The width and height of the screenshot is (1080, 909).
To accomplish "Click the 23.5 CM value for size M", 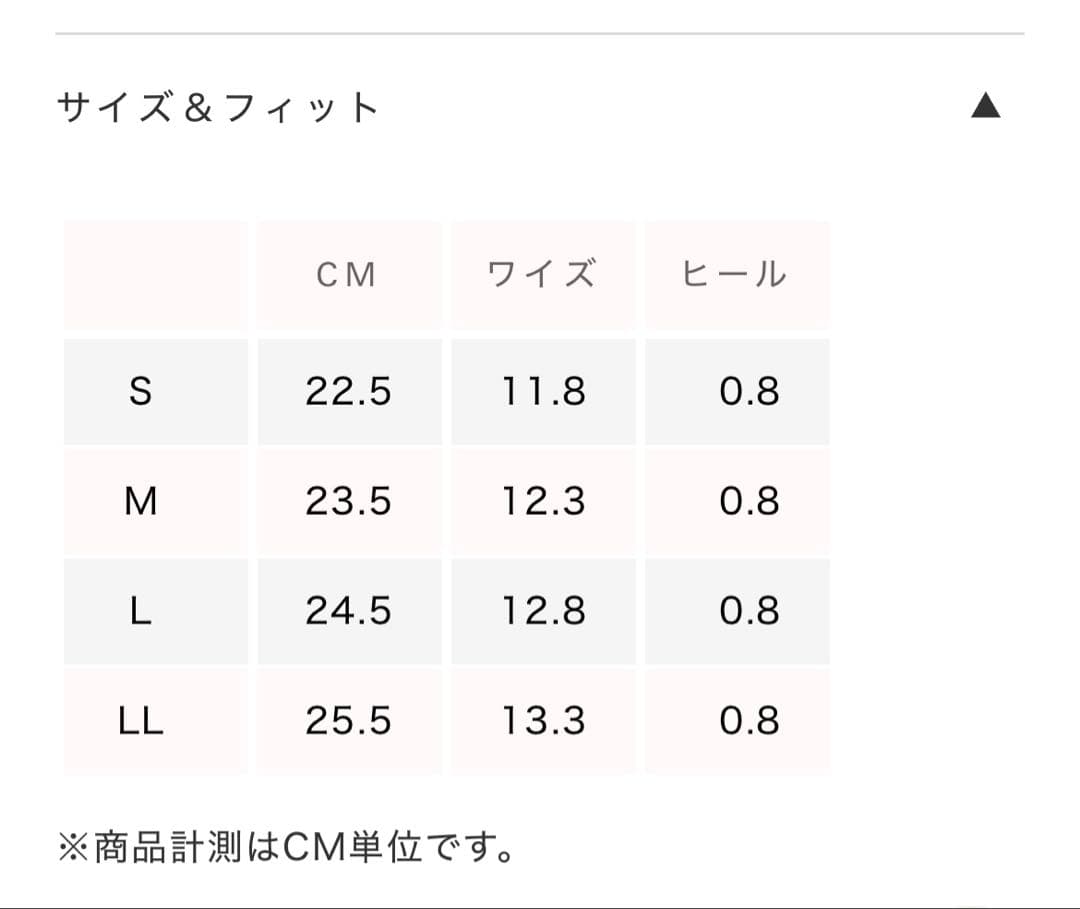I will click(x=348, y=502).
